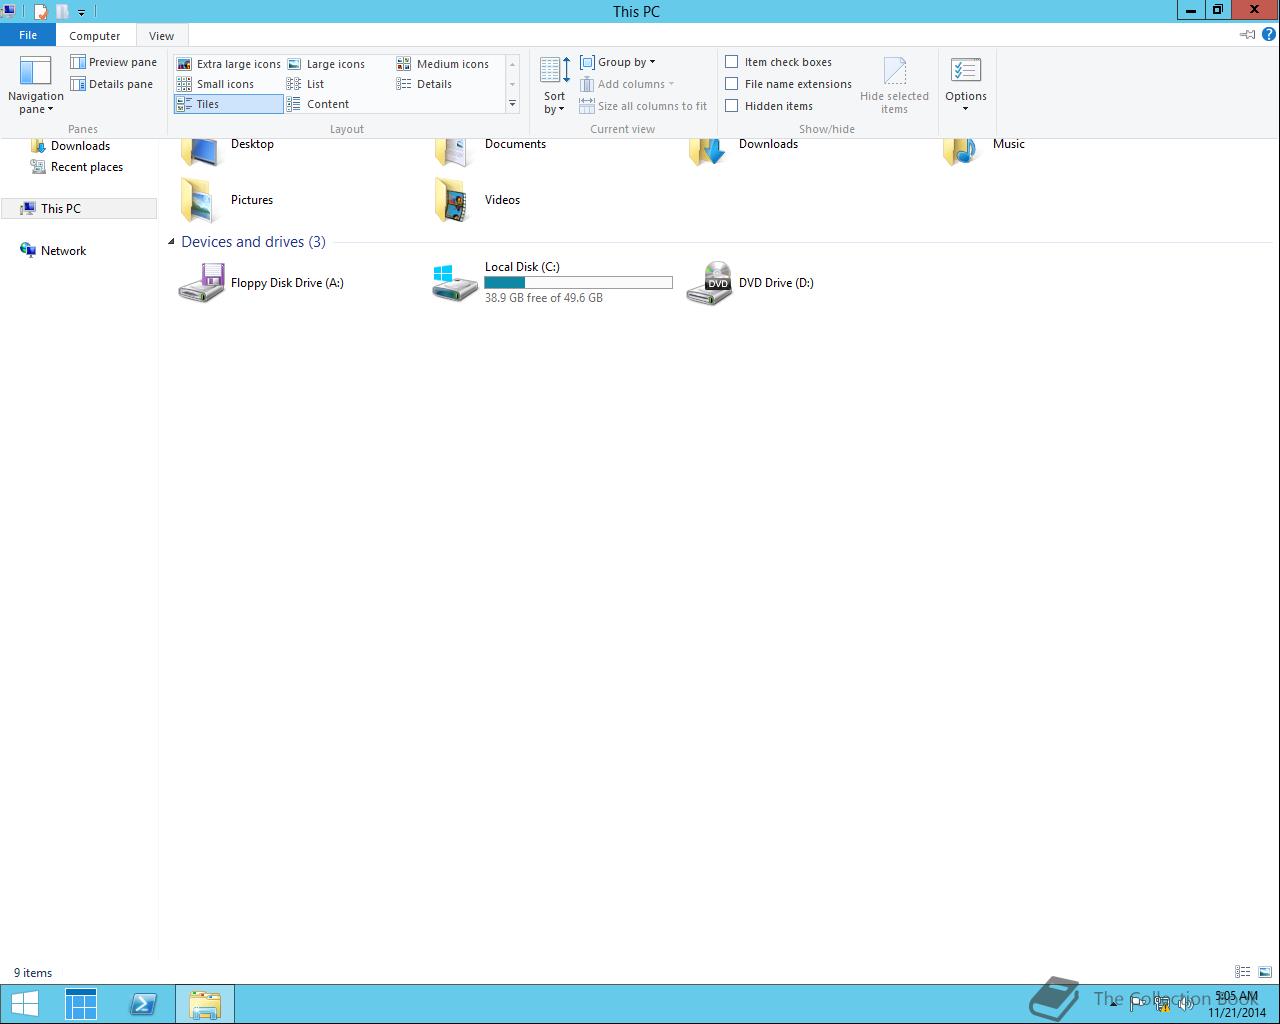Switch to details view status bar button
The width and height of the screenshot is (1280, 1024).
coord(1242,972)
